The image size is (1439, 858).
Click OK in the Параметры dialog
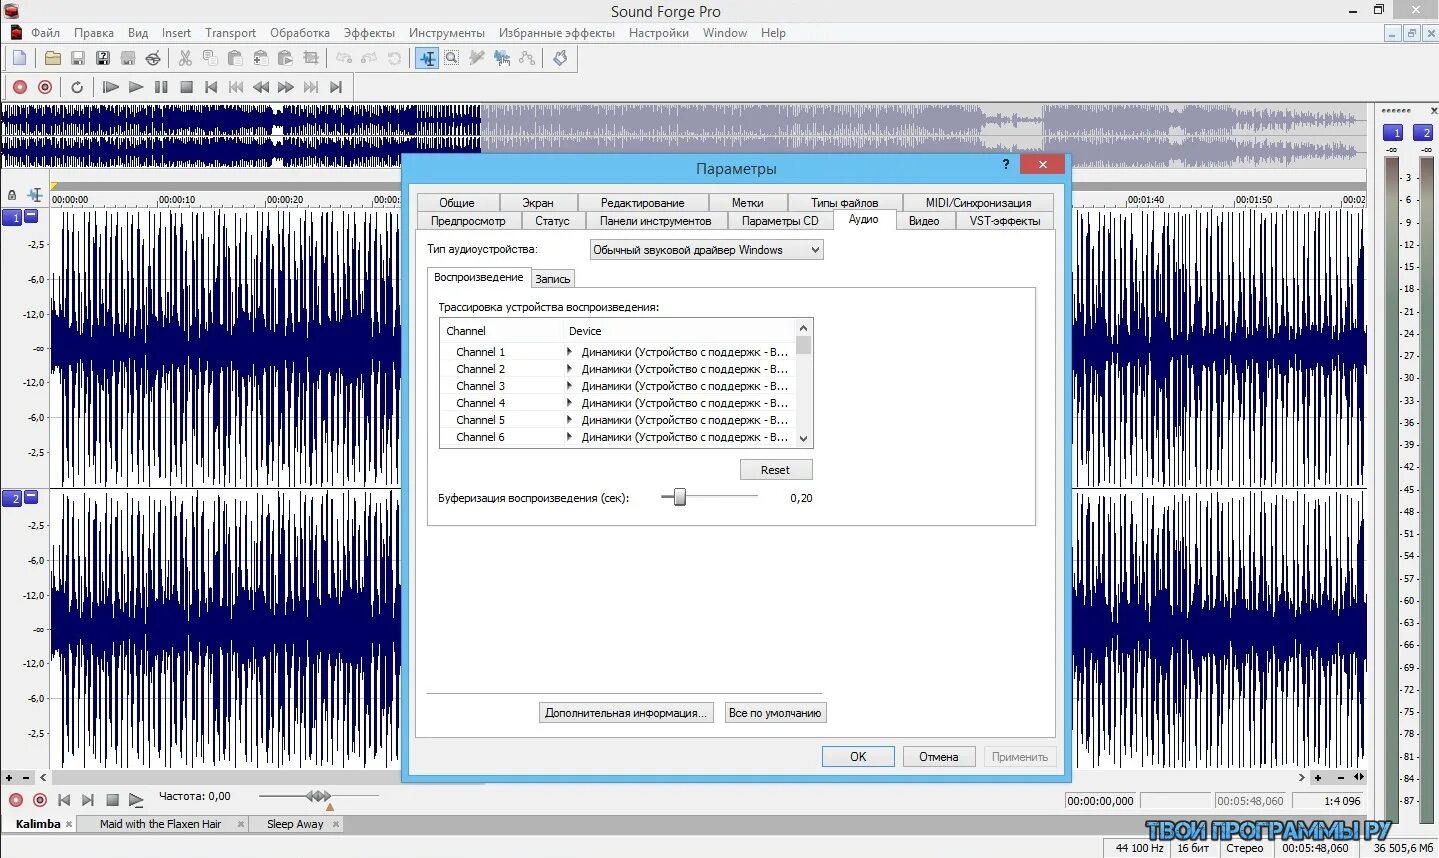(x=858, y=757)
